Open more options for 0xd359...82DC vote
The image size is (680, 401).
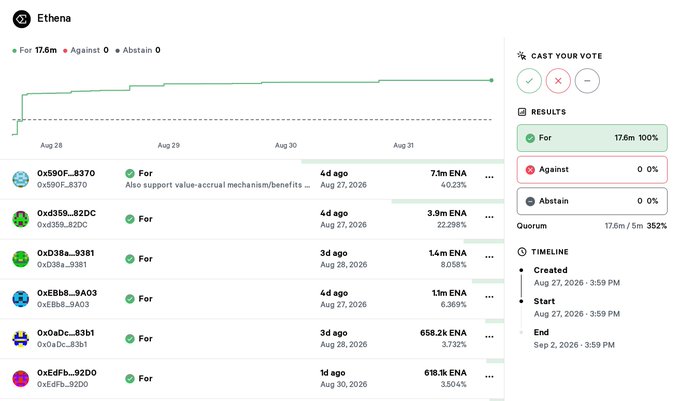pos(489,217)
